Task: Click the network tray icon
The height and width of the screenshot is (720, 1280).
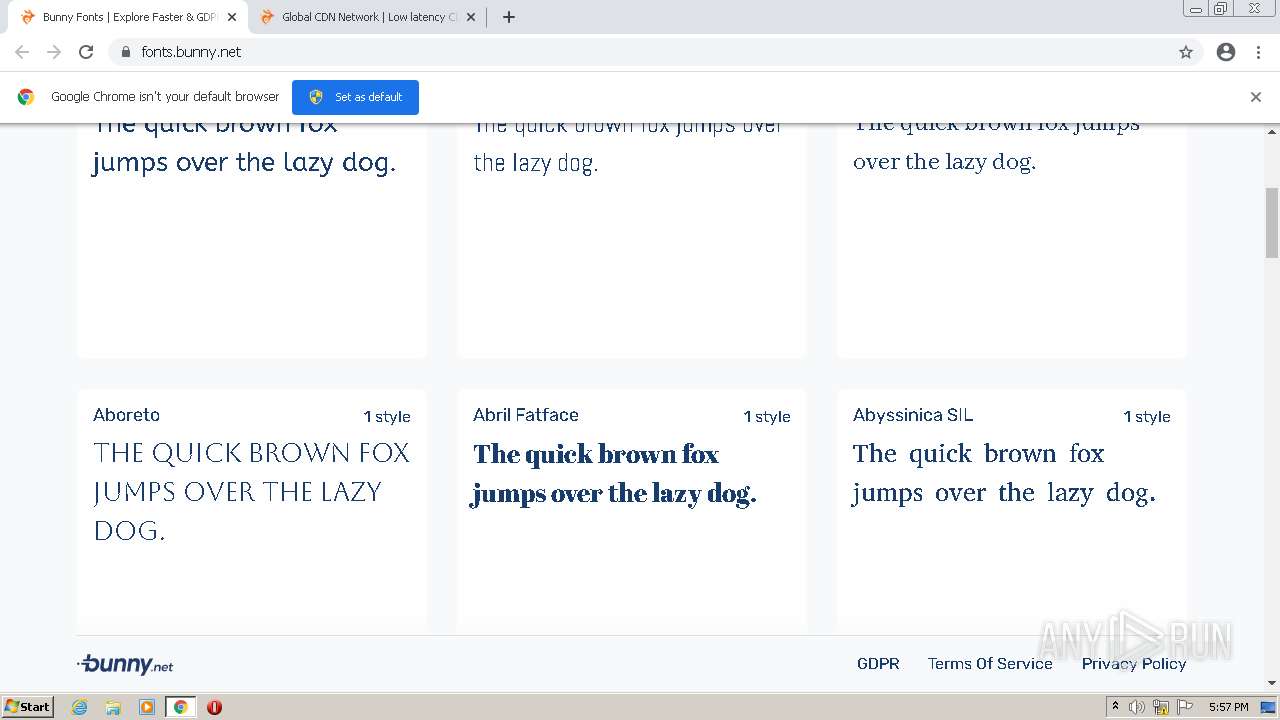Action: point(1161,707)
